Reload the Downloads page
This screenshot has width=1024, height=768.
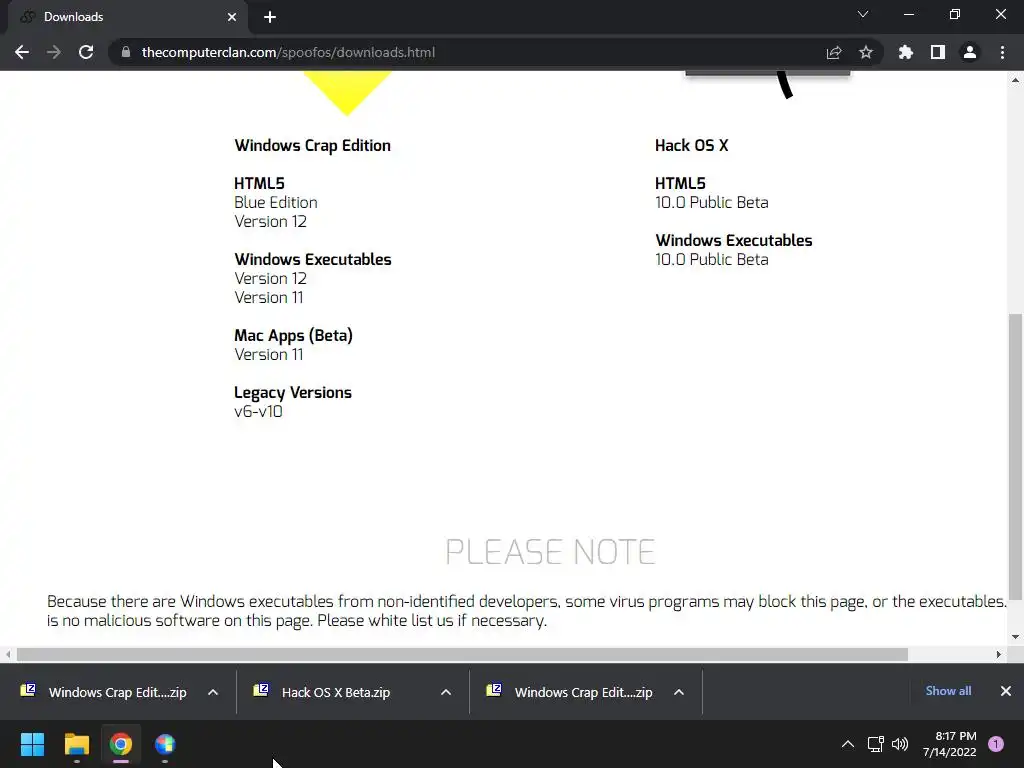[x=86, y=52]
